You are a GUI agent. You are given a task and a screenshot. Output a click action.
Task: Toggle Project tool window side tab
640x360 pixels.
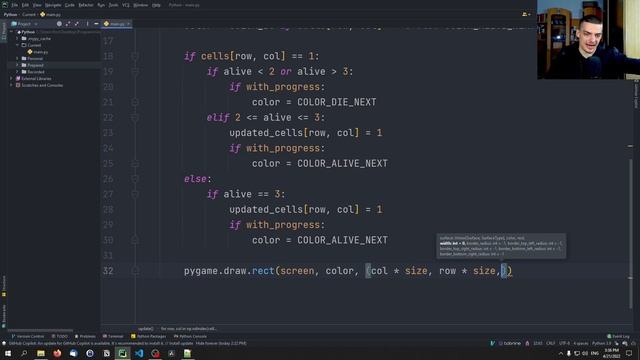4,32
